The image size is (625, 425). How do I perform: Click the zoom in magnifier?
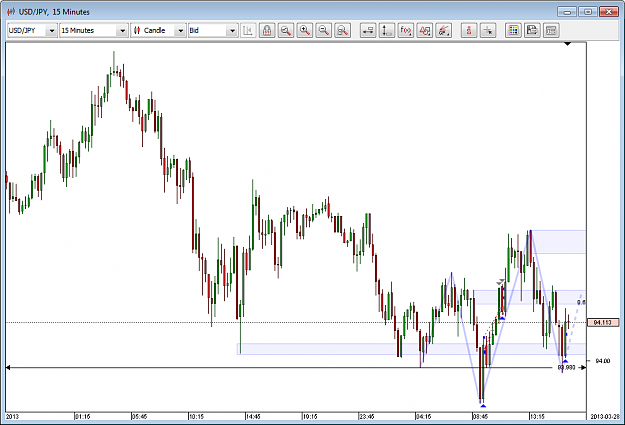point(305,30)
